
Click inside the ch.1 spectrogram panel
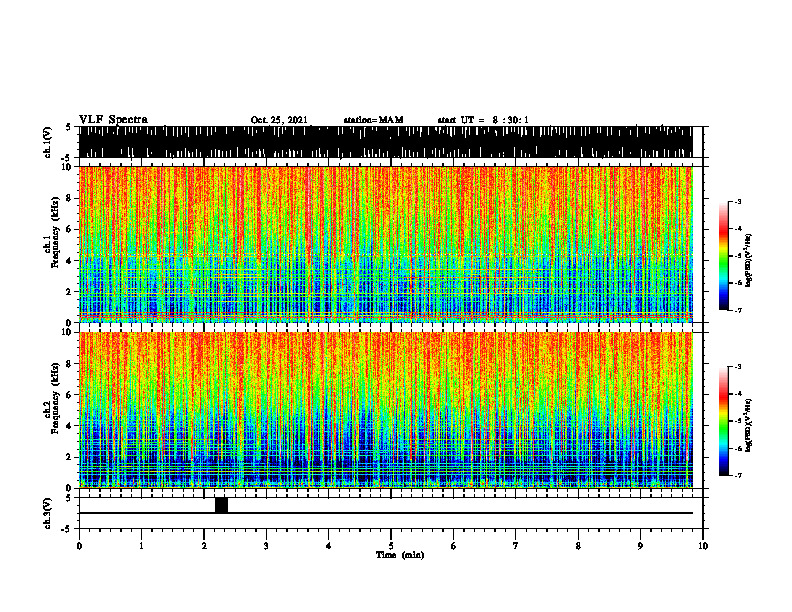tap(385, 244)
